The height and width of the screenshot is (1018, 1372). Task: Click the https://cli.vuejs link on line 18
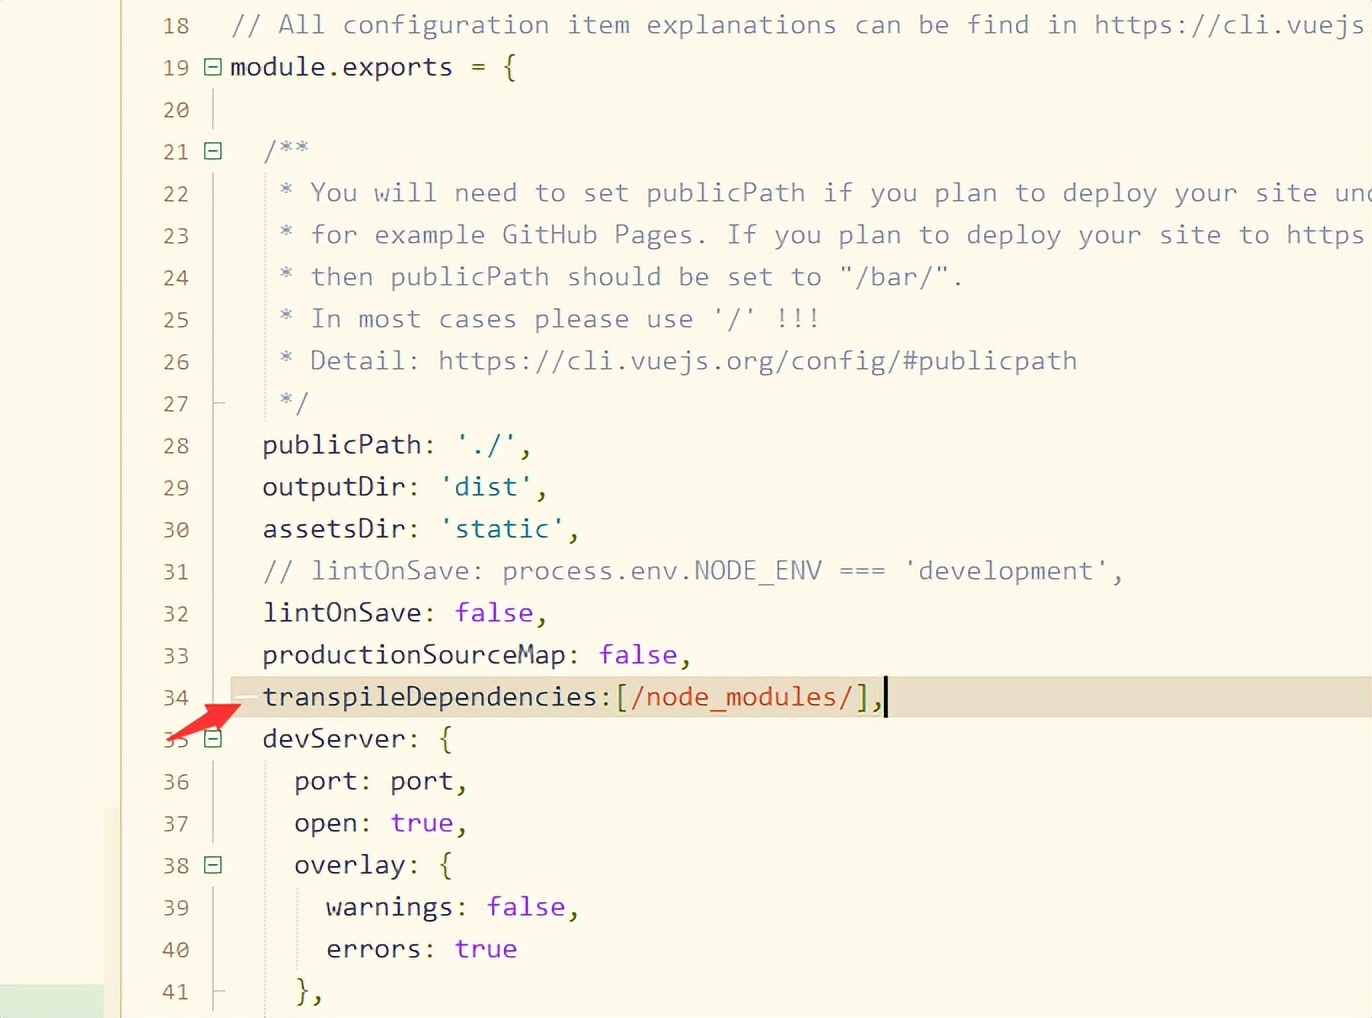click(1232, 25)
